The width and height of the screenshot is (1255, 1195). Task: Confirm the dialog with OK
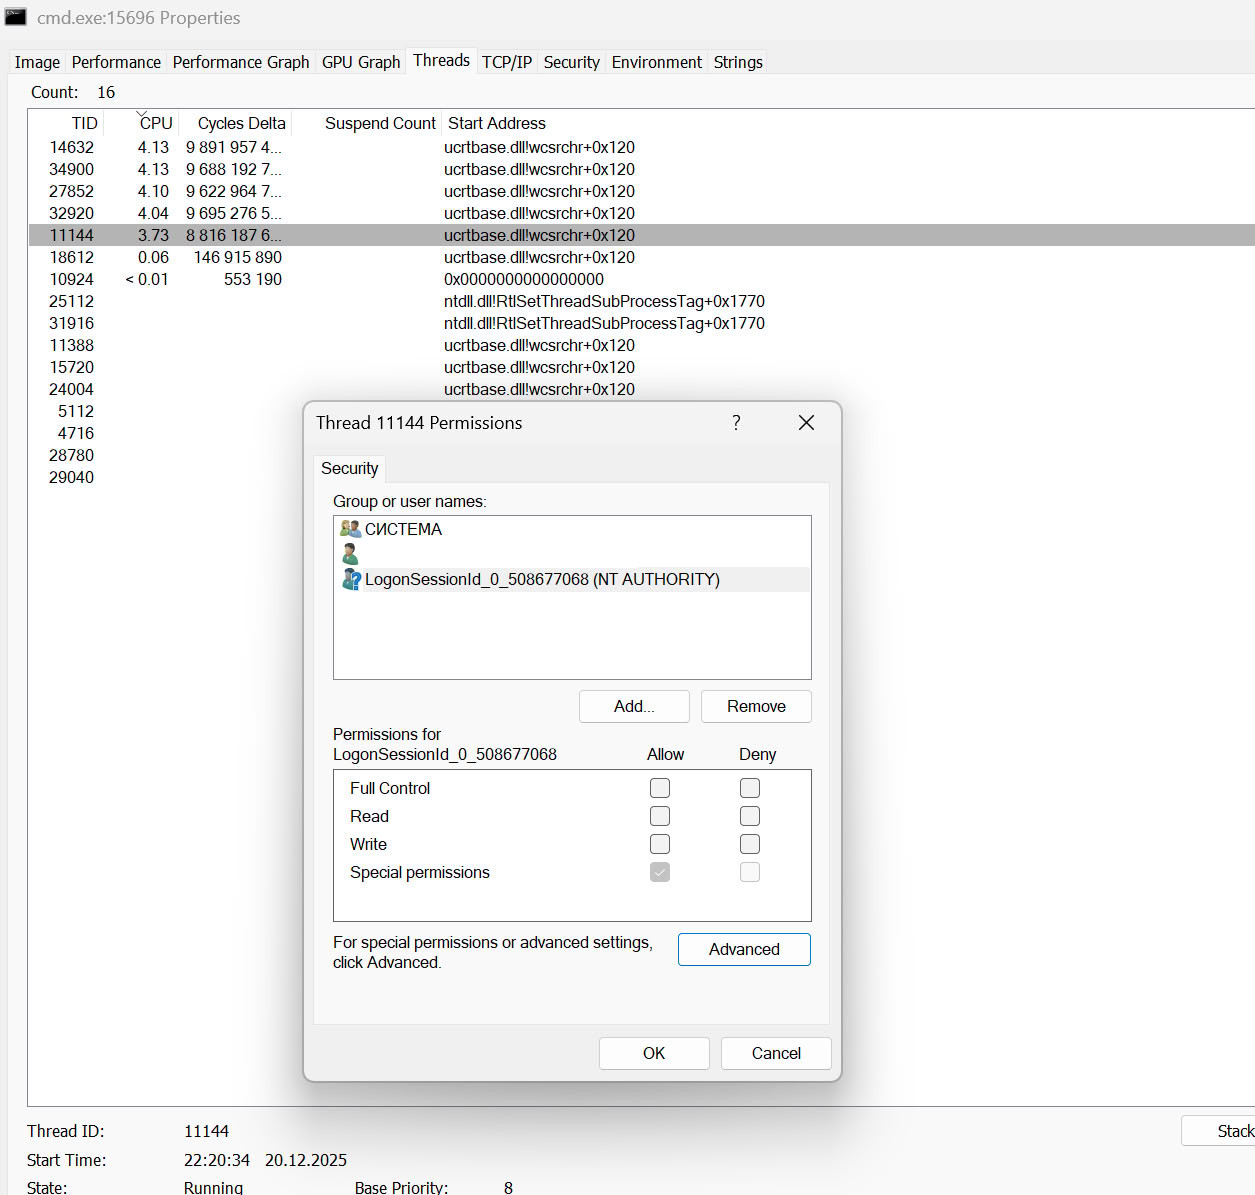(654, 1053)
